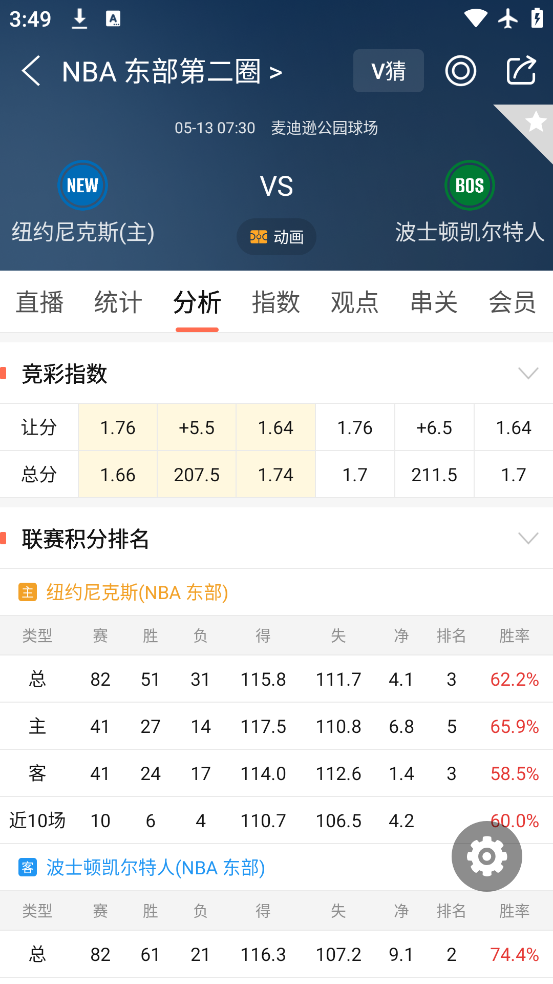Open the circular target icon in header

pyautogui.click(x=461, y=71)
